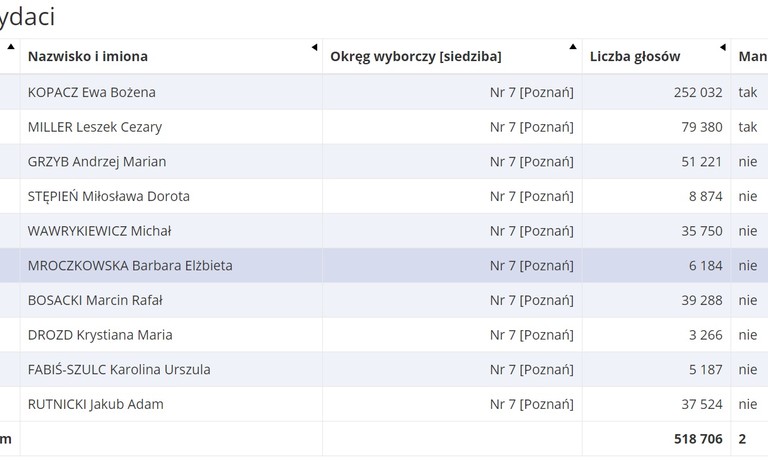Select the 'Liczba głosów' column header label

[x=635, y=57]
